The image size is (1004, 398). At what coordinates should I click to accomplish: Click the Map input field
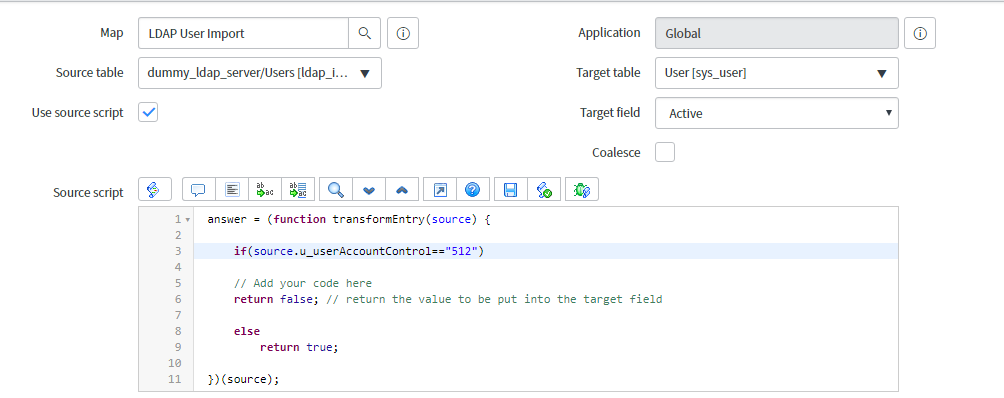click(243, 33)
